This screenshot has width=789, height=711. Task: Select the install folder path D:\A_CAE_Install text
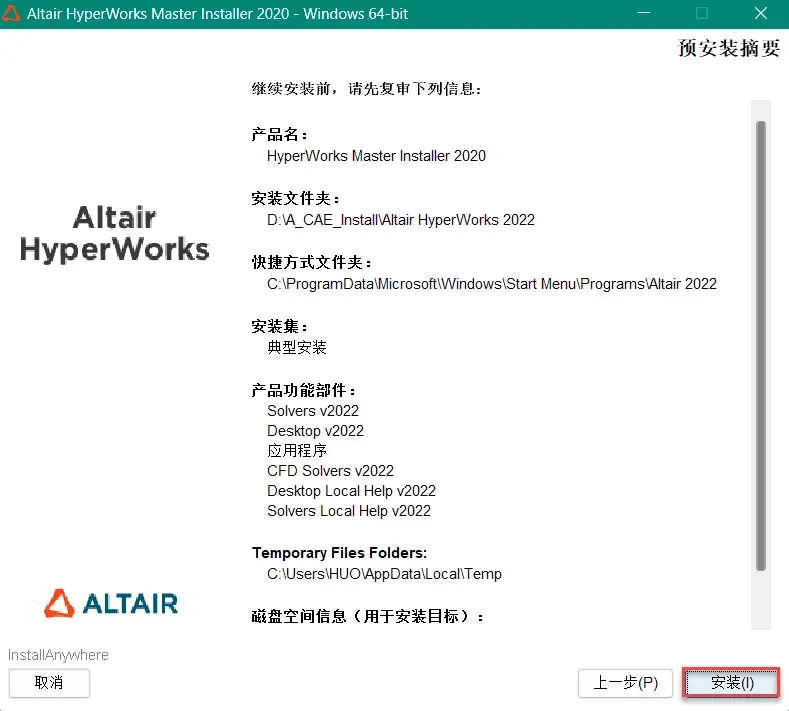pos(401,220)
